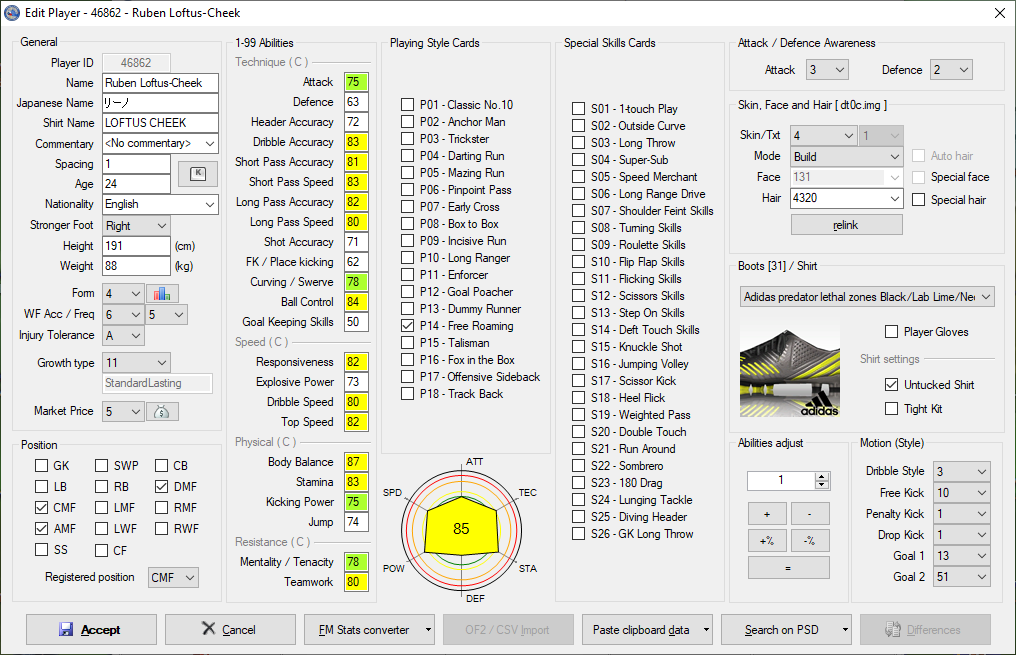Click the -% abilities adjust button
The height and width of the screenshot is (655, 1016).
pos(810,540)
